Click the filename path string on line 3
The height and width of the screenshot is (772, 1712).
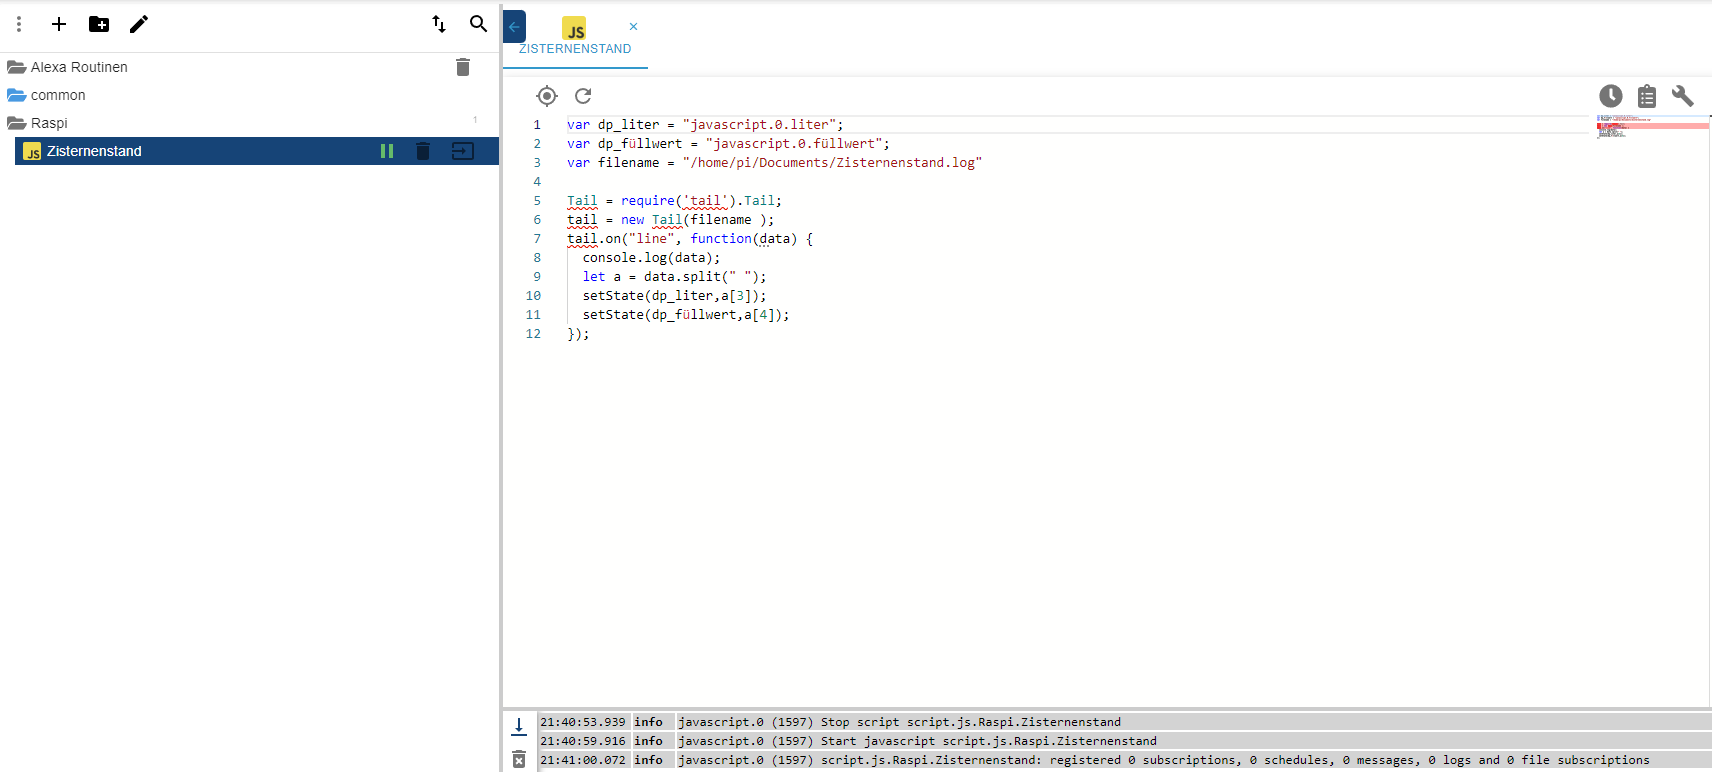(832, 163)
